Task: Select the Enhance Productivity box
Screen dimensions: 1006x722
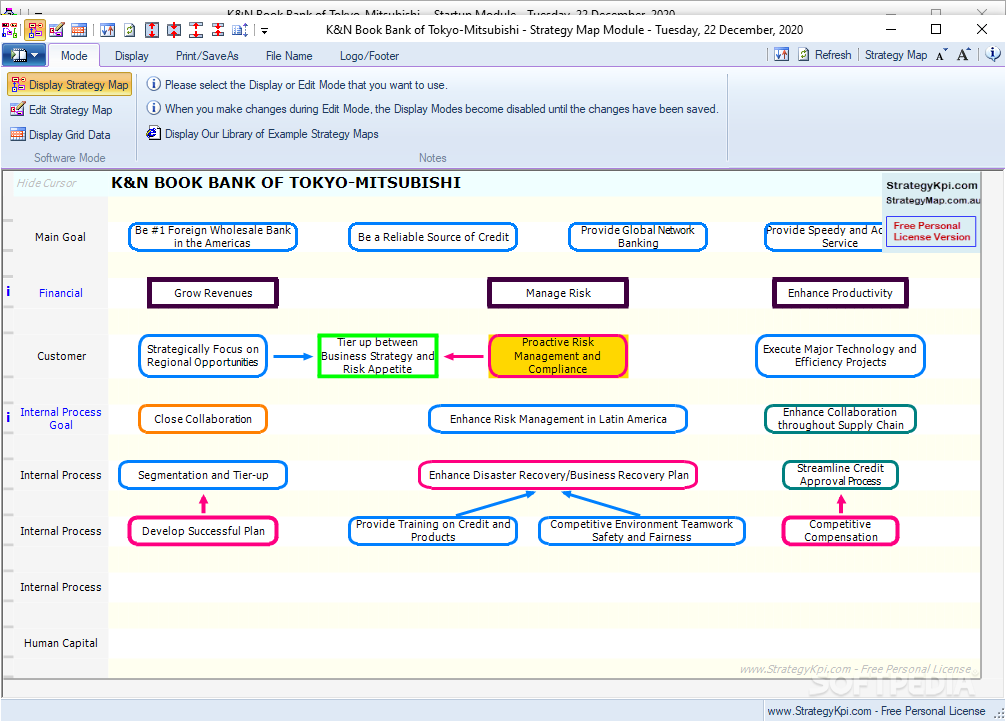Action: [x=840, y=293]
